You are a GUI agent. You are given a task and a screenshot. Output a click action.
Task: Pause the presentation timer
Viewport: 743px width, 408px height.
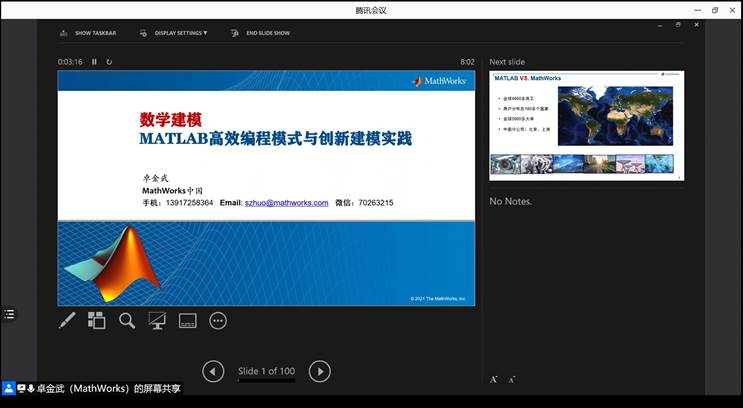pos(95,62)
